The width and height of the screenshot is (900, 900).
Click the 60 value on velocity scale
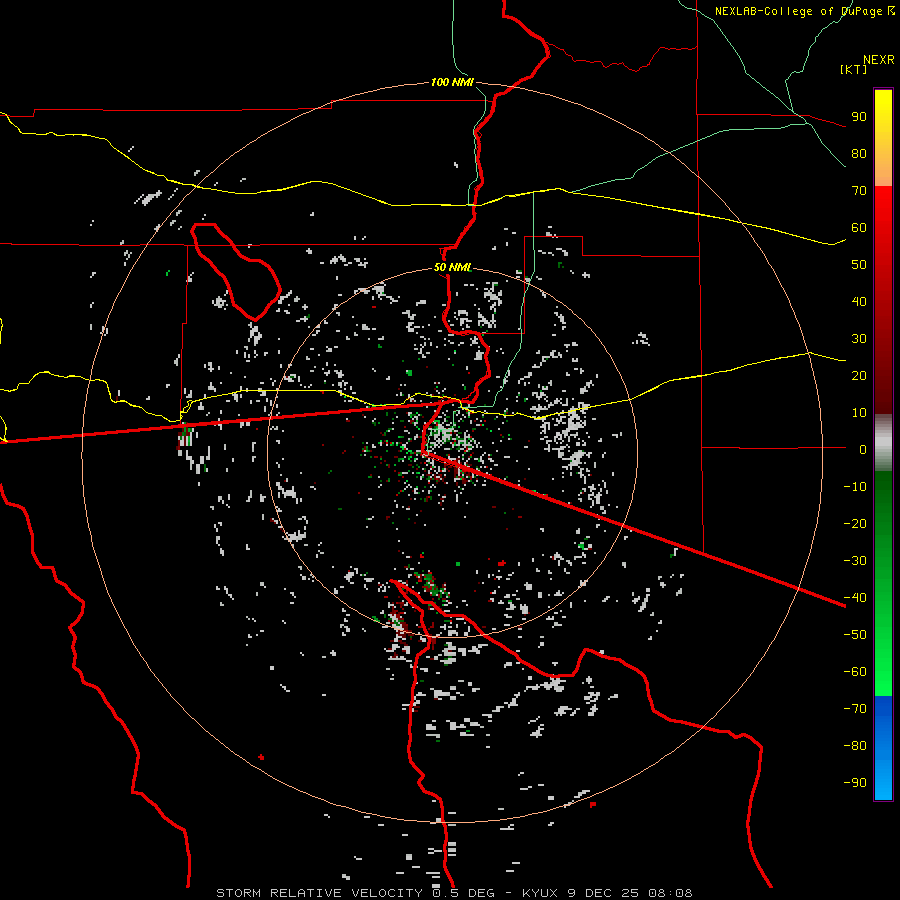coord(859,227)
